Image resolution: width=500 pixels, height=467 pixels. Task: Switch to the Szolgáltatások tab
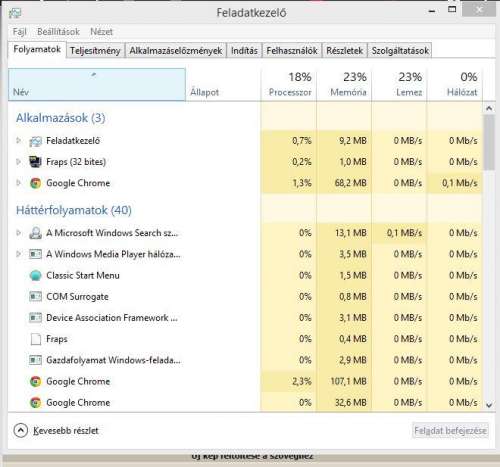tap(400, 51)
